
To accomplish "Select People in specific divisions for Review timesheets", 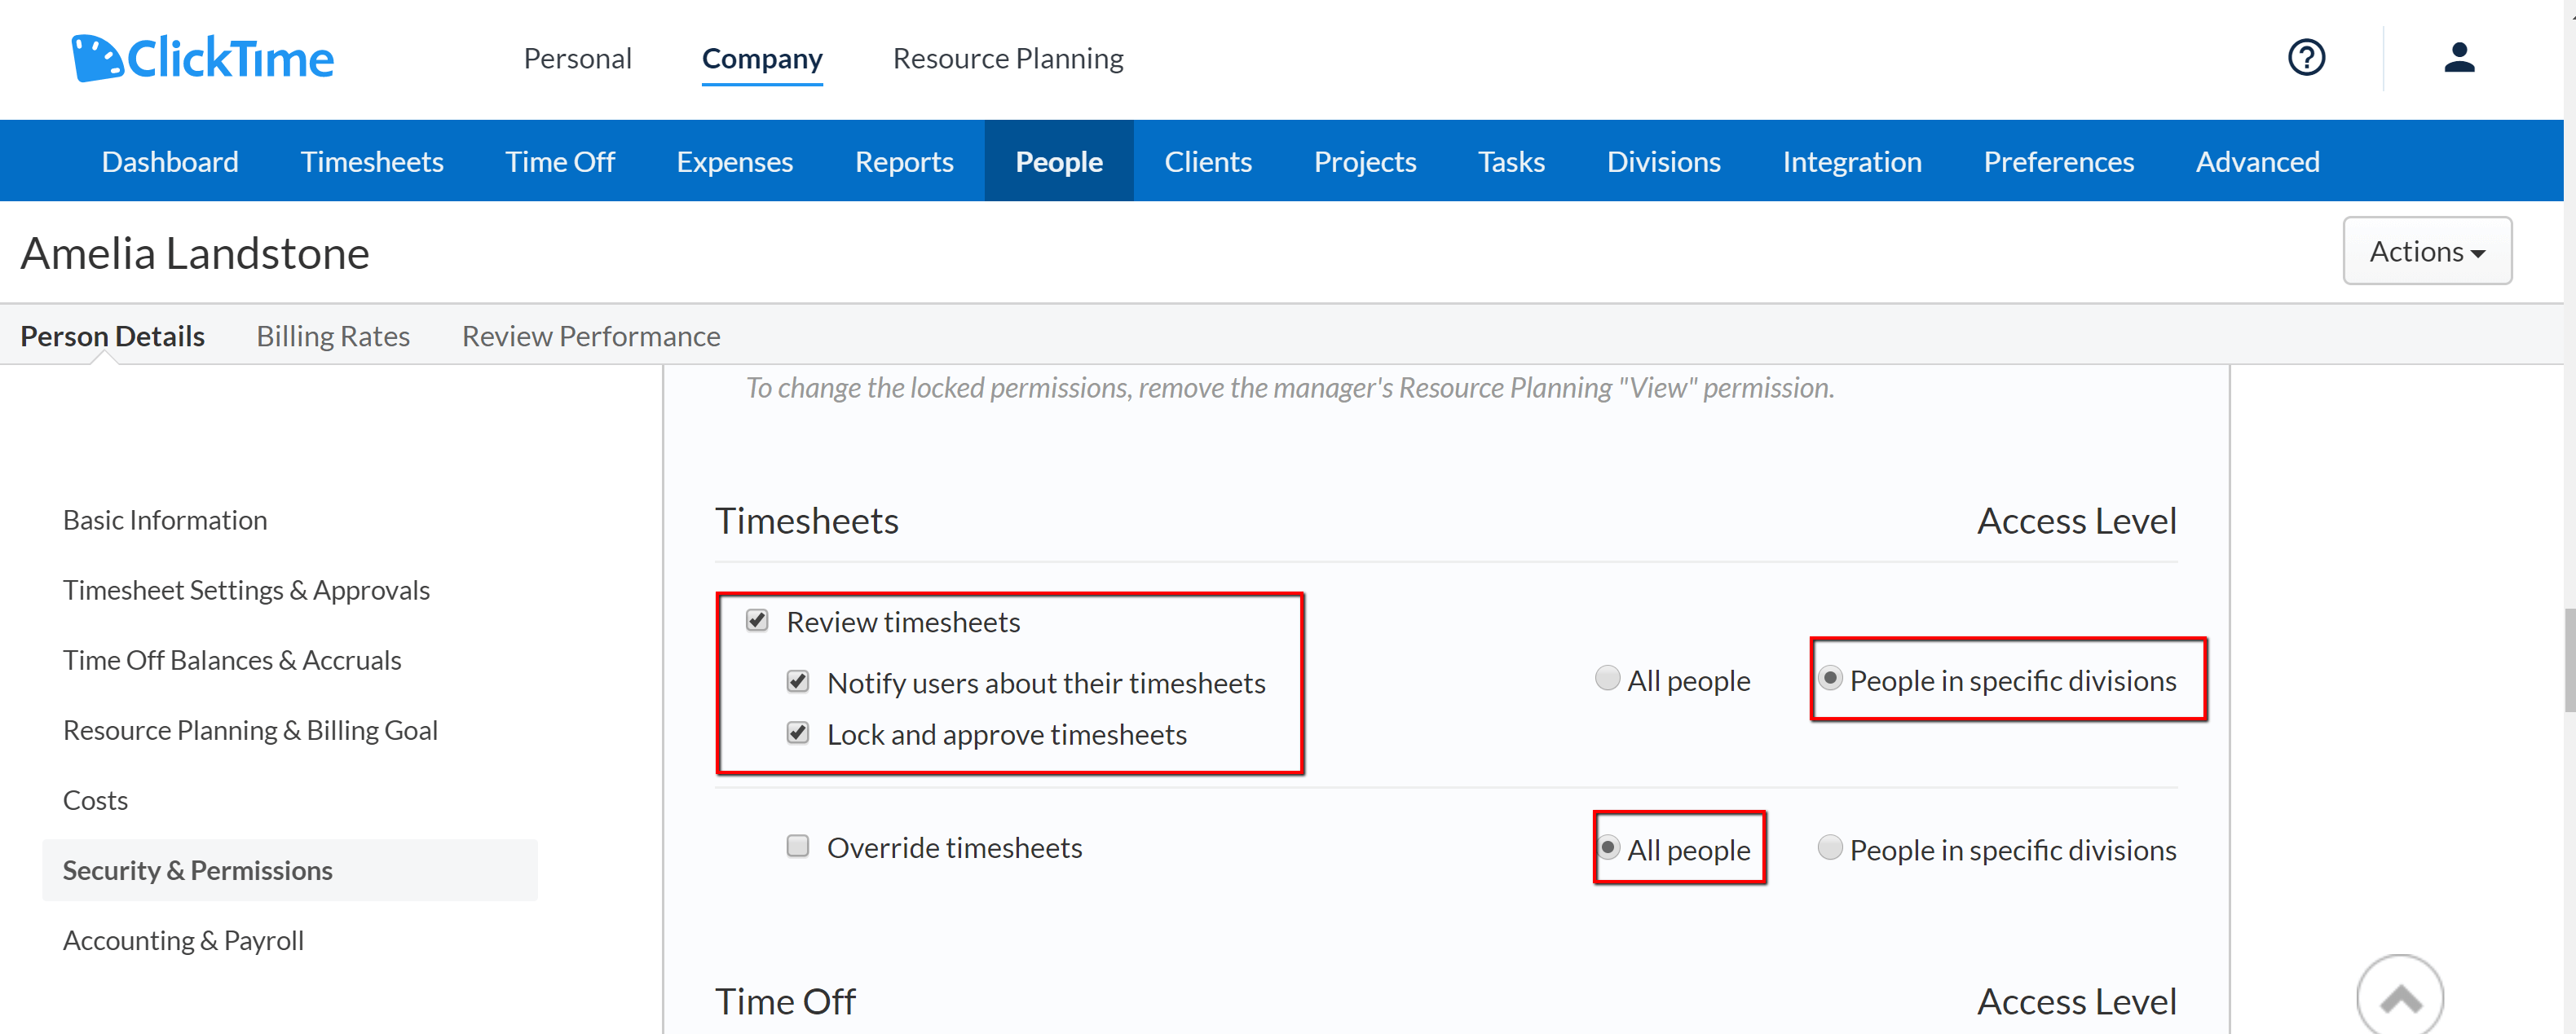I will pyautogui.click(x=1830, y=679).
